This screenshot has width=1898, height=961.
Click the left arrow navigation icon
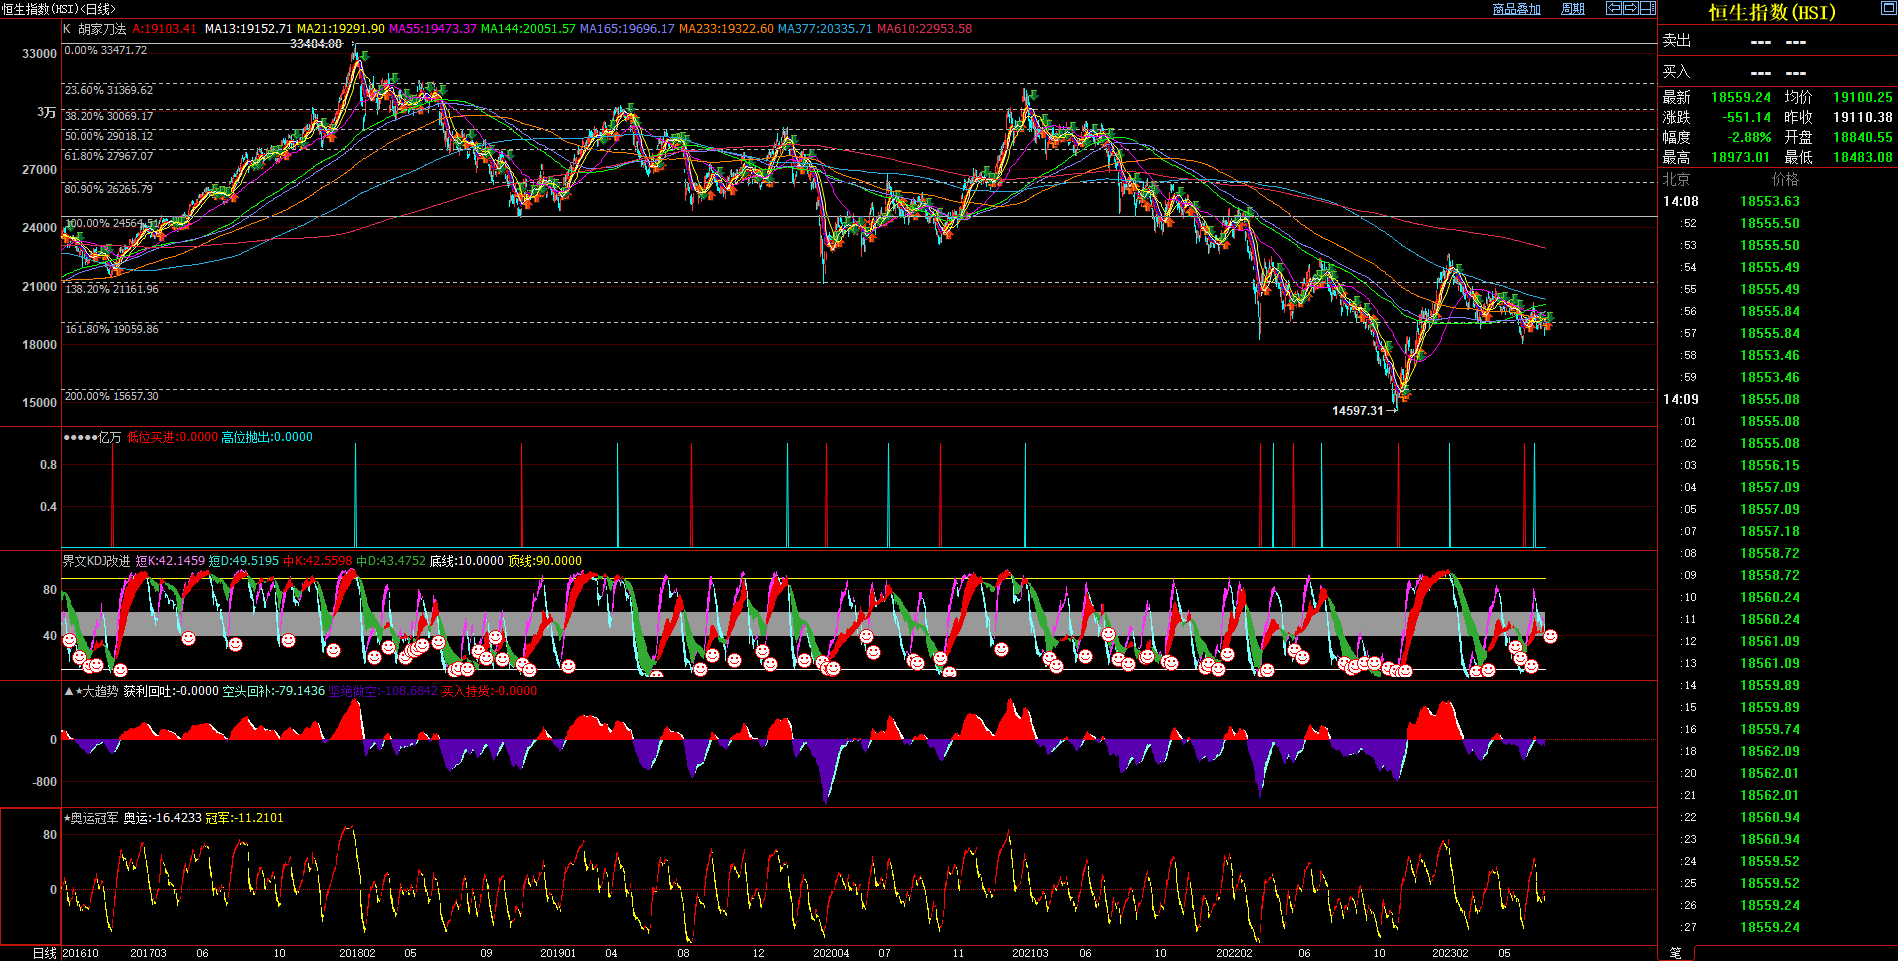1614,8
